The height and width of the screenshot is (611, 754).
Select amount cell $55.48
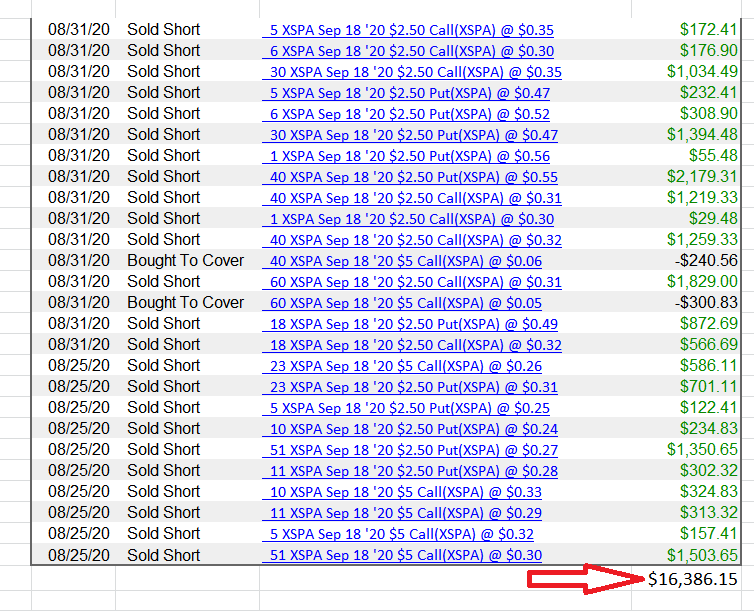[x=713, y=155]
